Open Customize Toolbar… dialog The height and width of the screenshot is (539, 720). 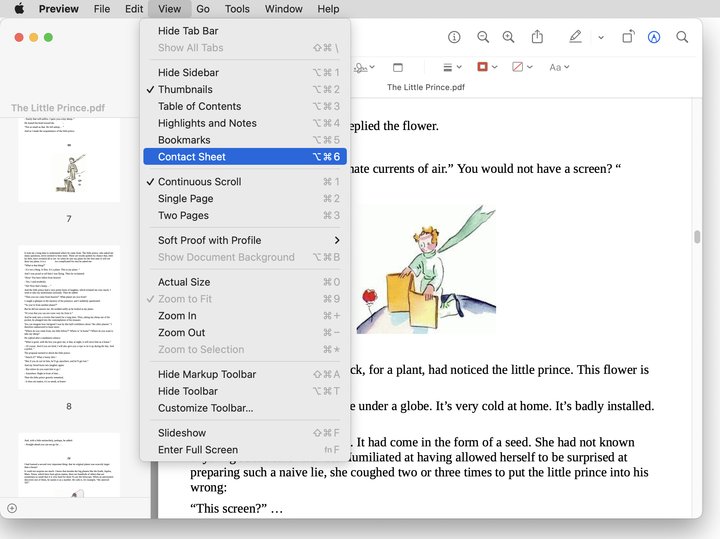245,408
